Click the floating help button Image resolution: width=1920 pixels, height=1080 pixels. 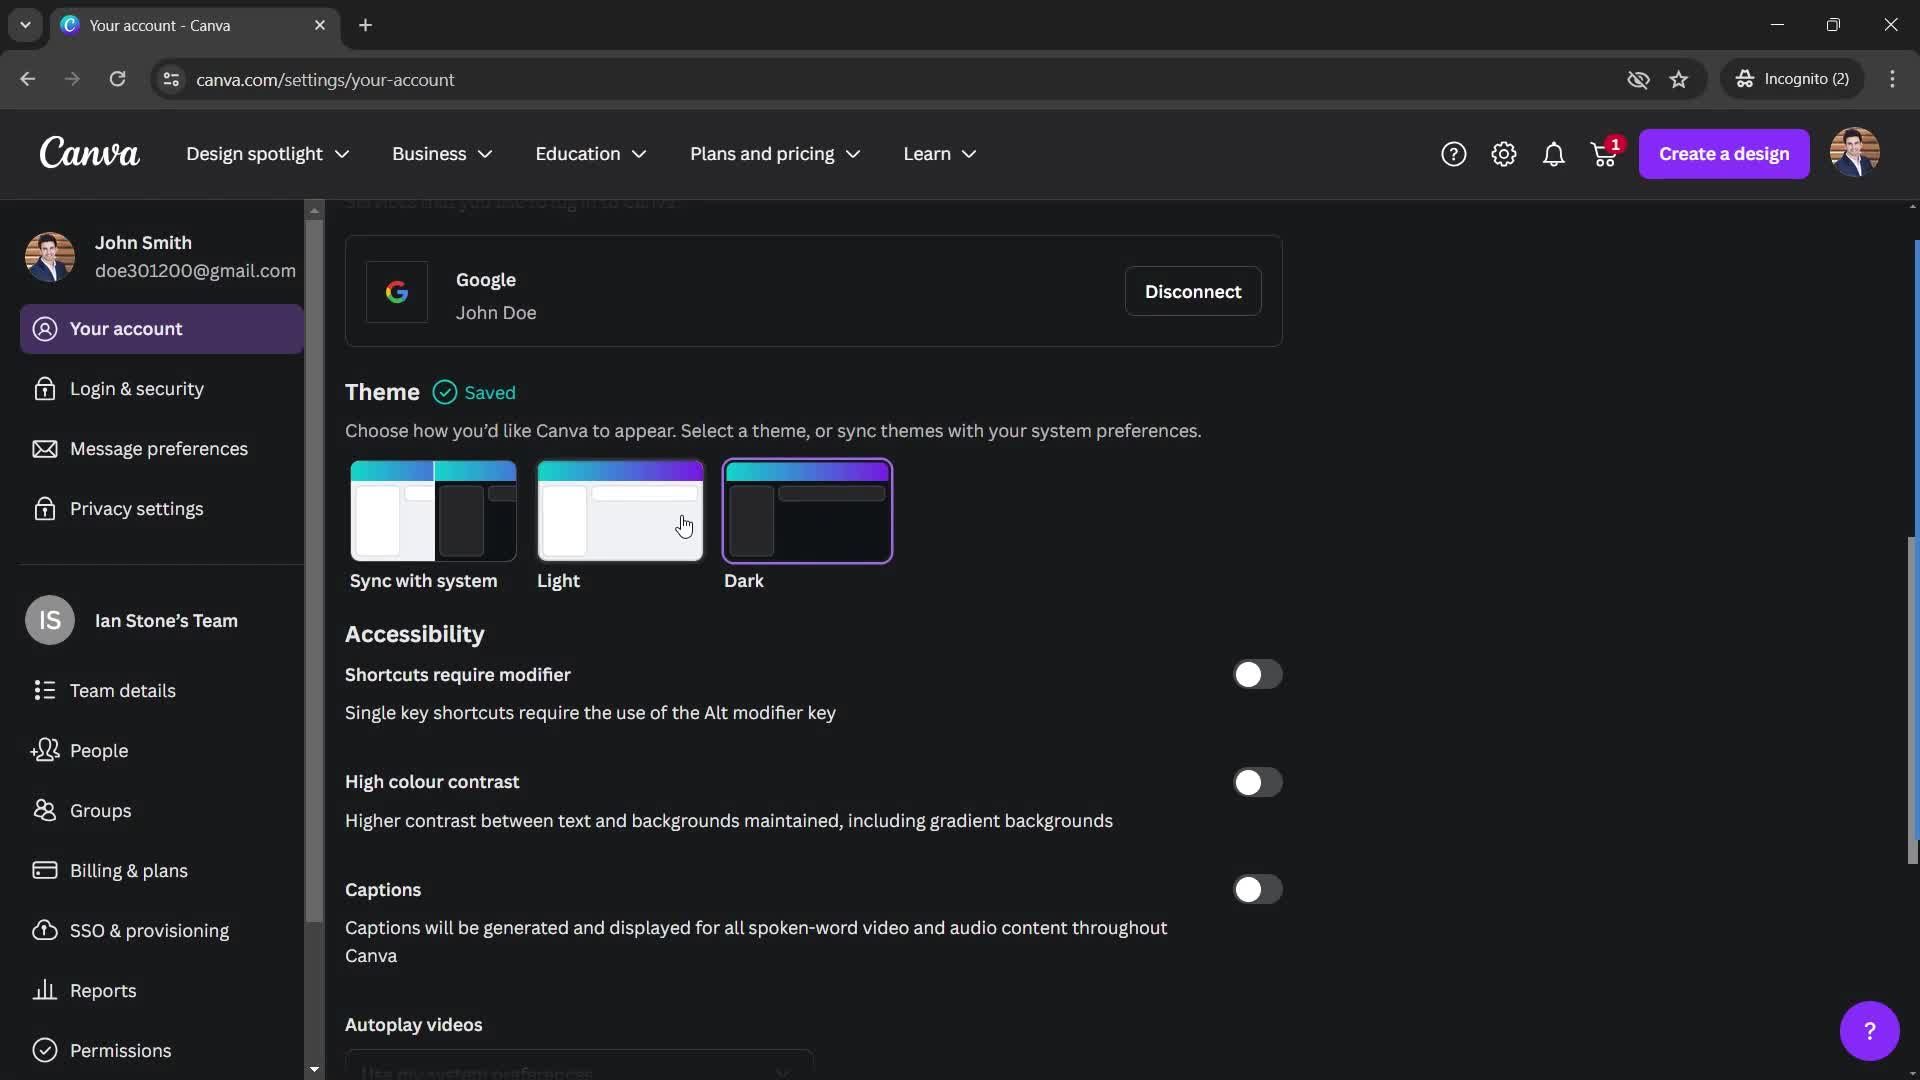(1870, 1031)
